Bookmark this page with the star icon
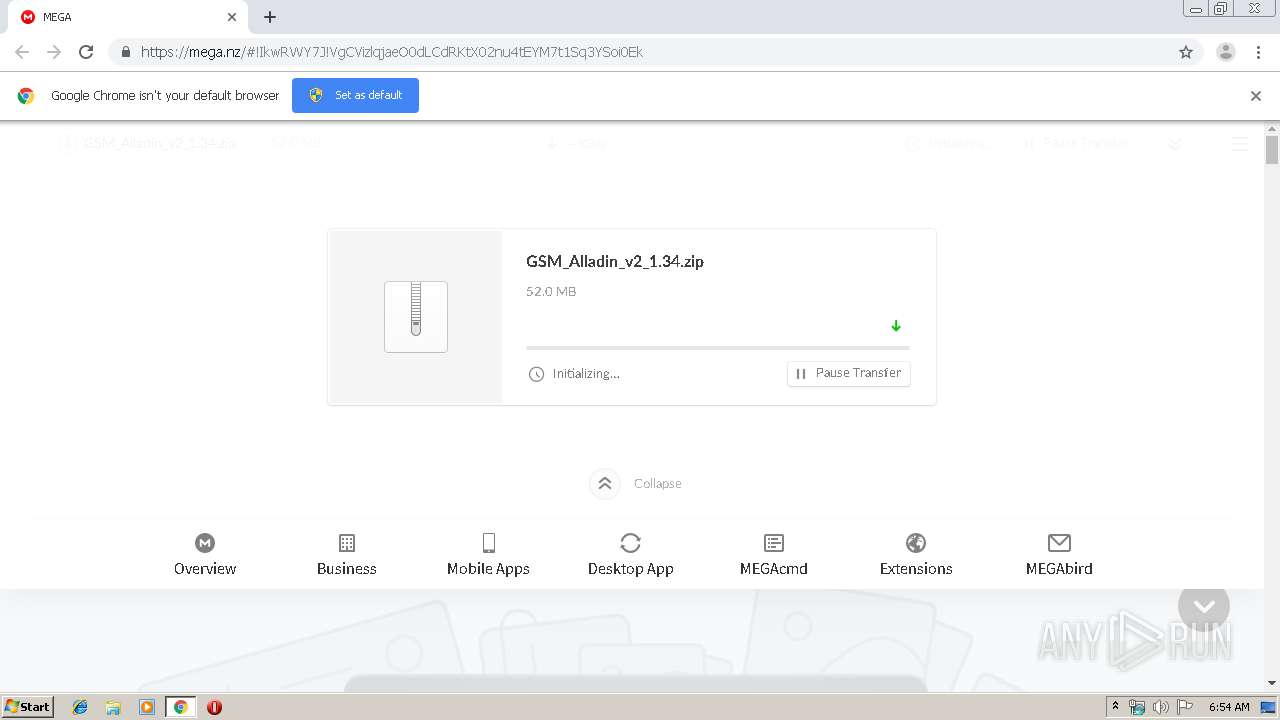Viewport: 1280px width, 720px height. tap(1186, 52)
